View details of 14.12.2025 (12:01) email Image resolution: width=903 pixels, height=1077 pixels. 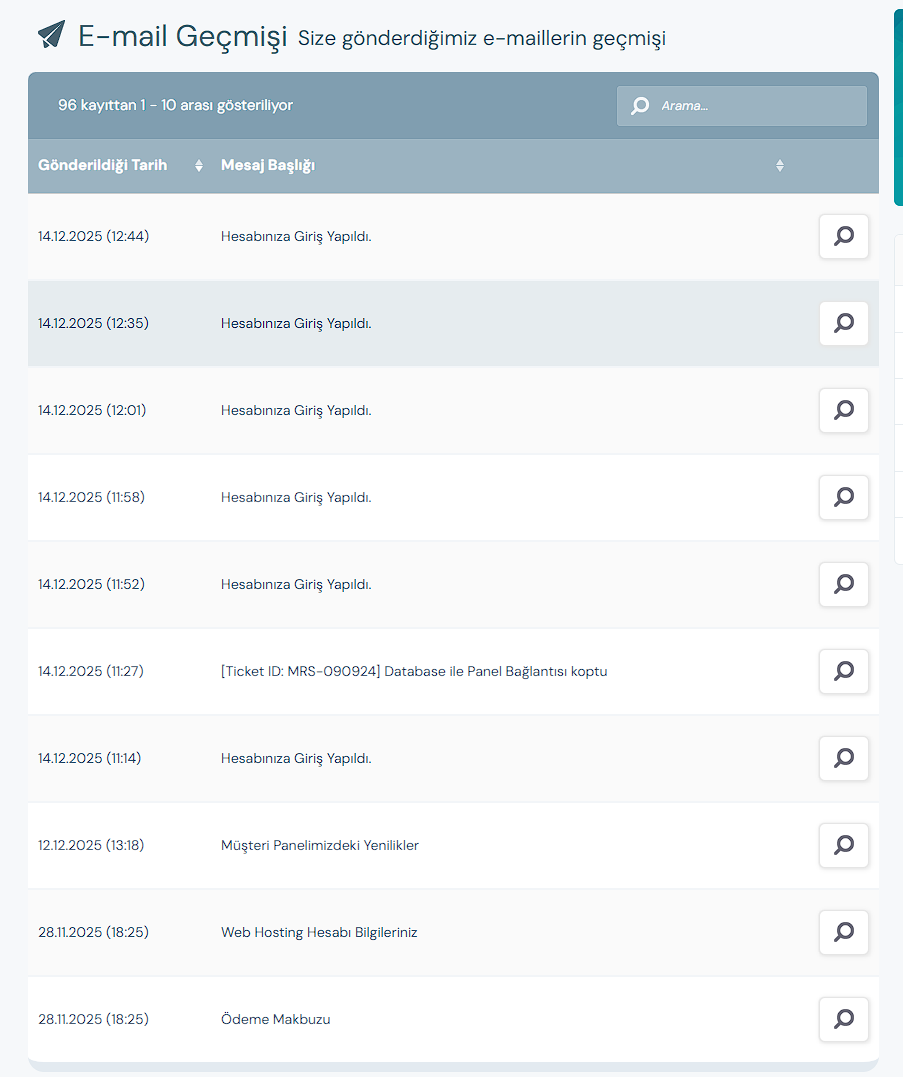pos(843,410)
